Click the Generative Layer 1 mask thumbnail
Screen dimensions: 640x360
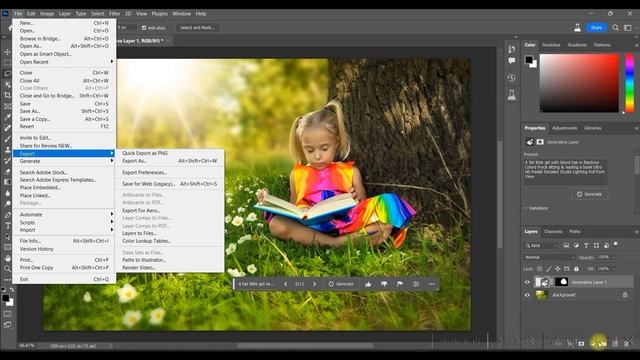[562, 282]
